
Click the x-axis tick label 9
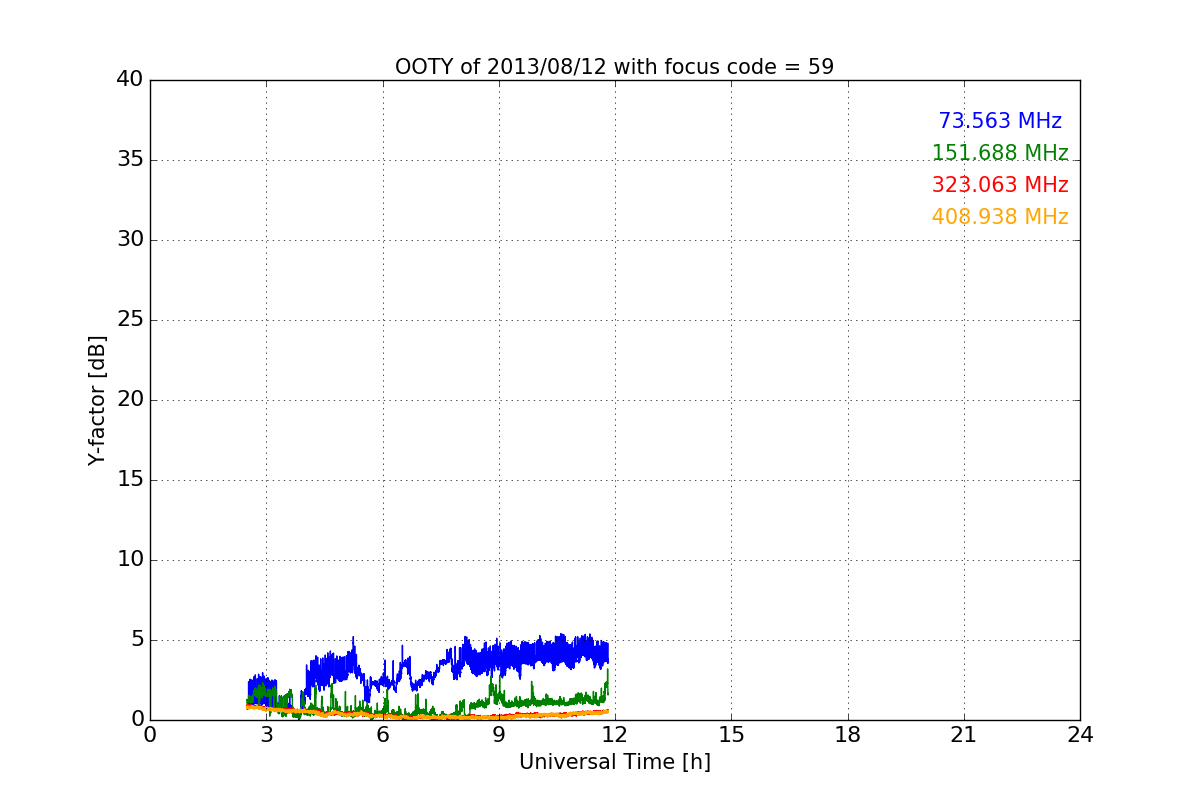click(499, 735)
